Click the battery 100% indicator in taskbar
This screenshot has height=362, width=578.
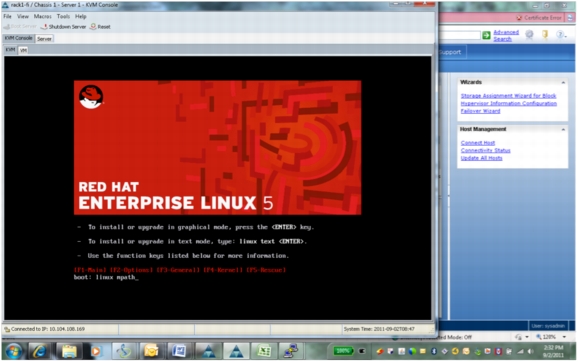click(343, 351)
